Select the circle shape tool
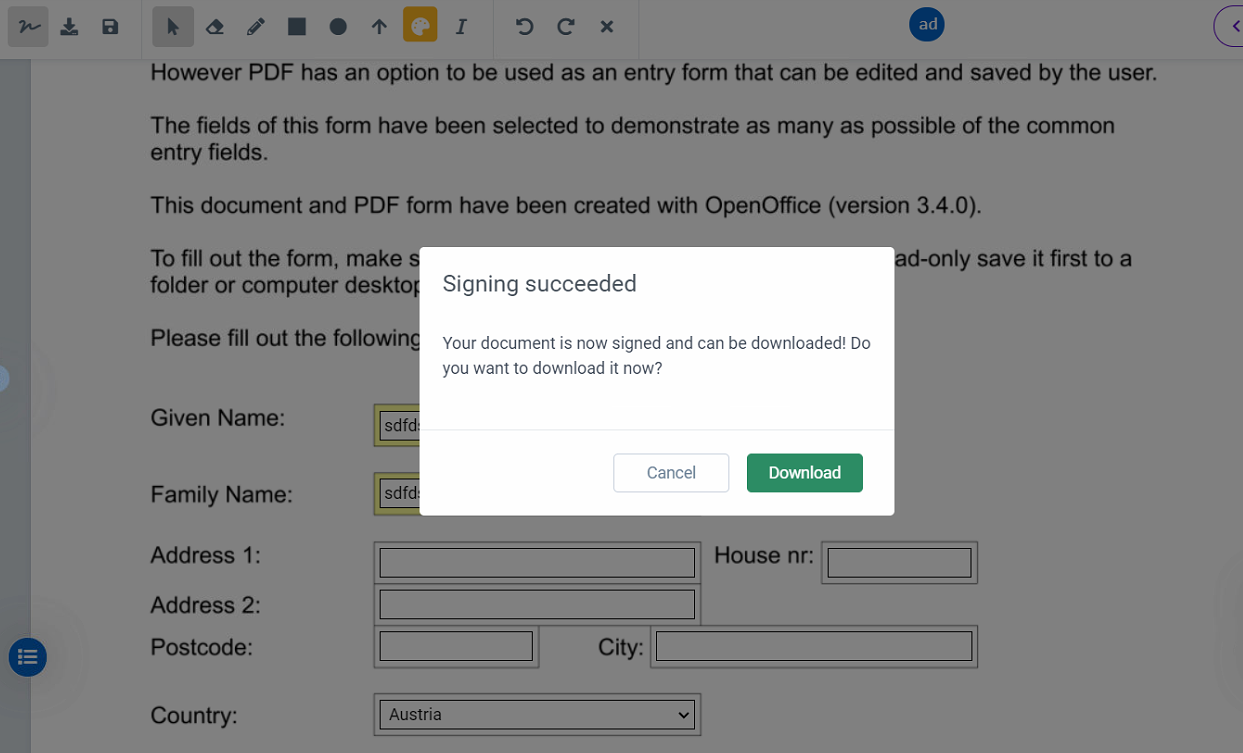Viewport: 1243px width, 753px height. (x=338, y=27)
